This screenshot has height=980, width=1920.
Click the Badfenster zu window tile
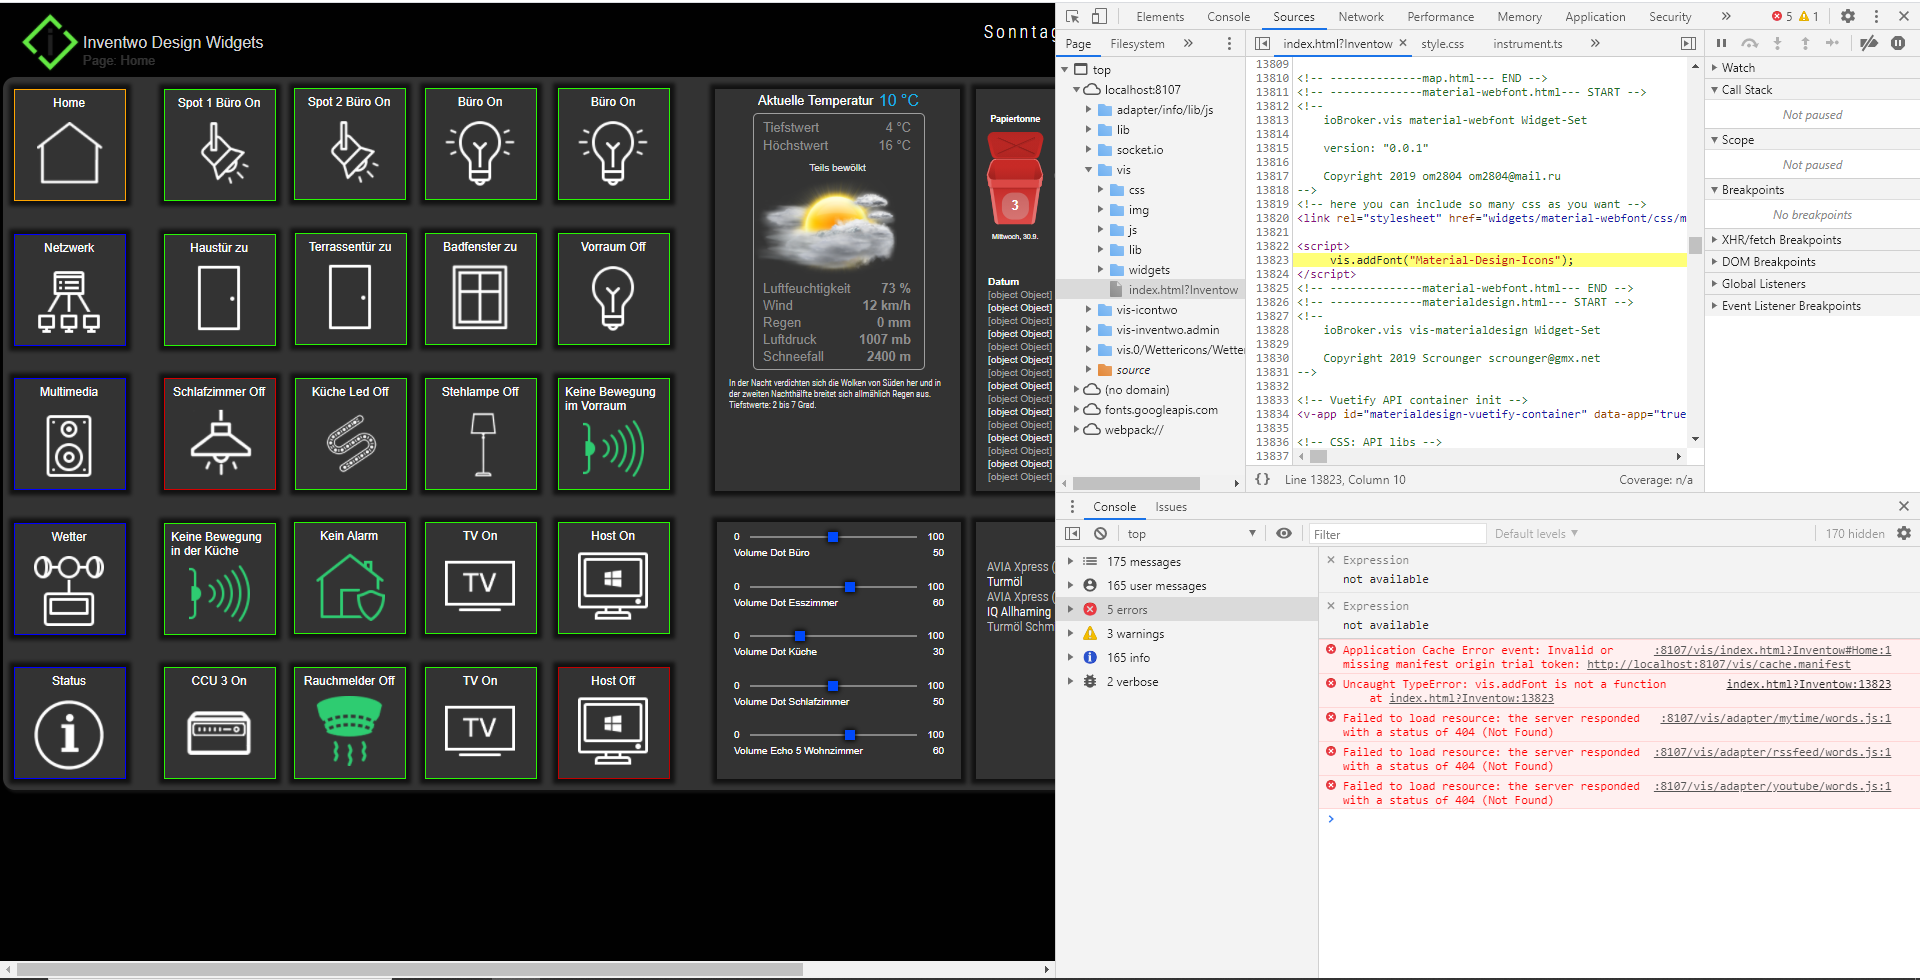point(481,290)
